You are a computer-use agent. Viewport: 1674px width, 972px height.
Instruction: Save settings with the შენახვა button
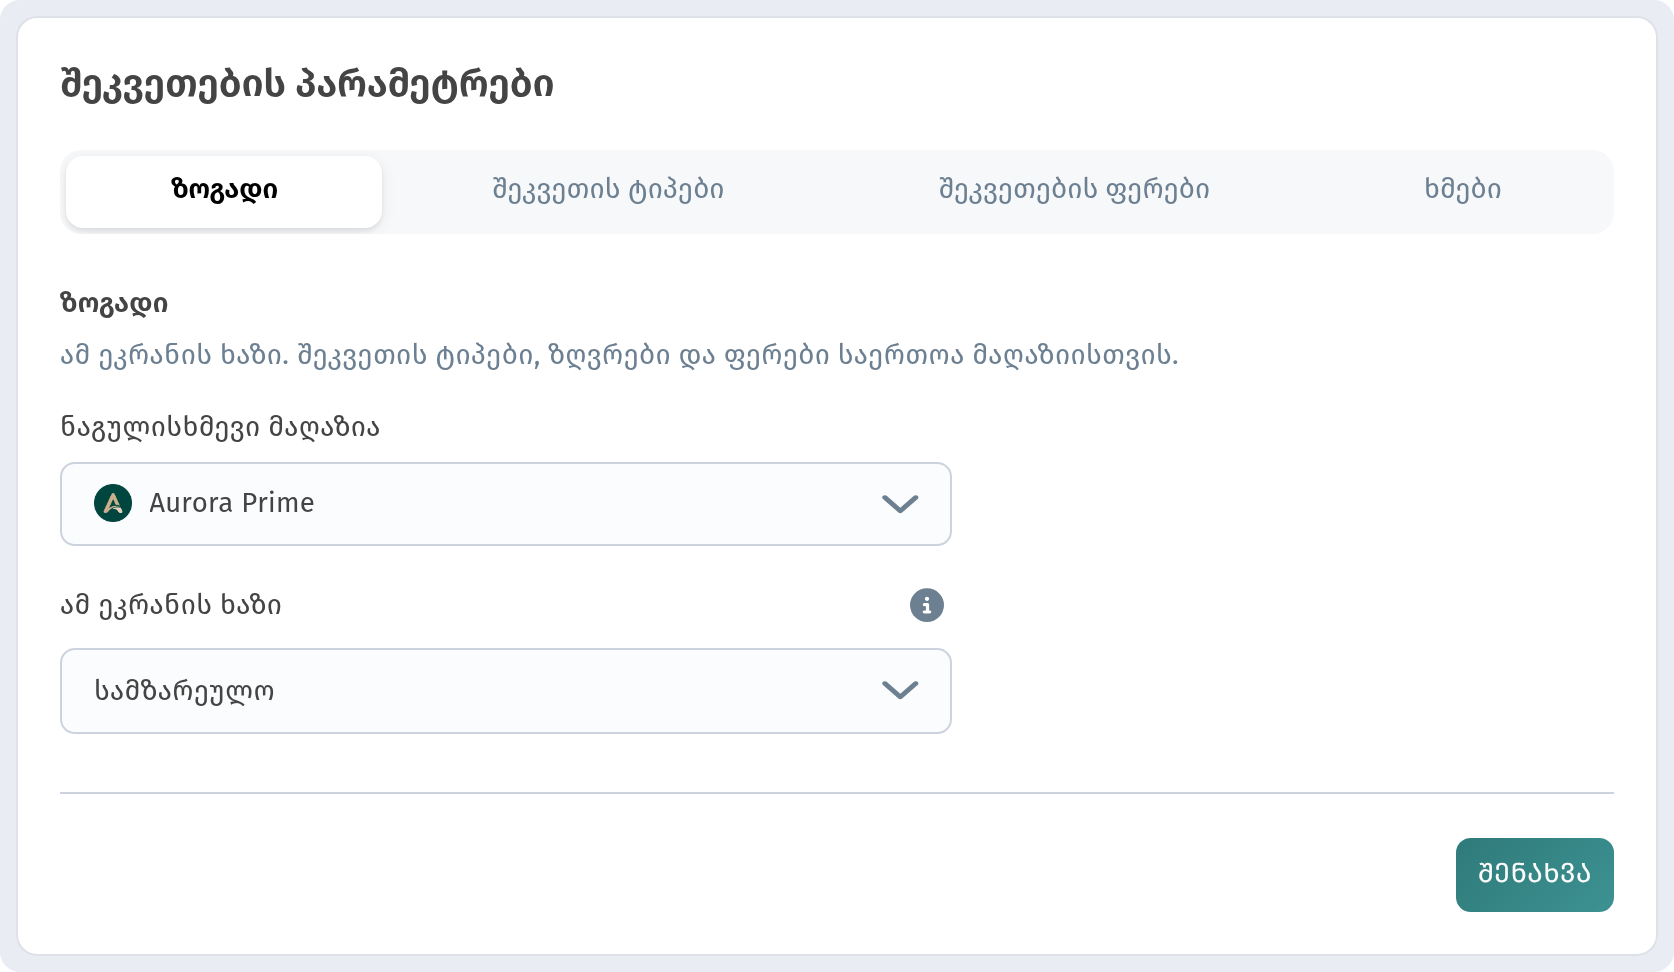tap(1534, 874)
